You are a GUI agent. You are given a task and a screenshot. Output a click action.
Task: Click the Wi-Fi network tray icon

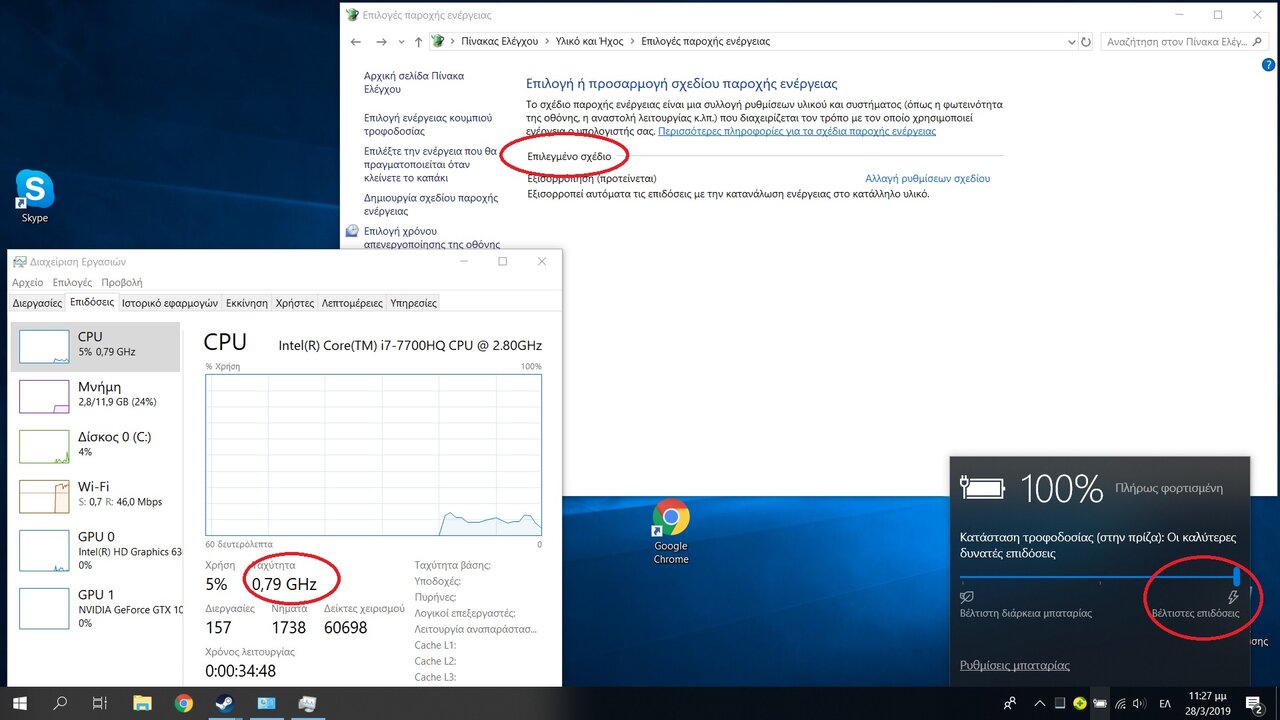[1121, 703]
